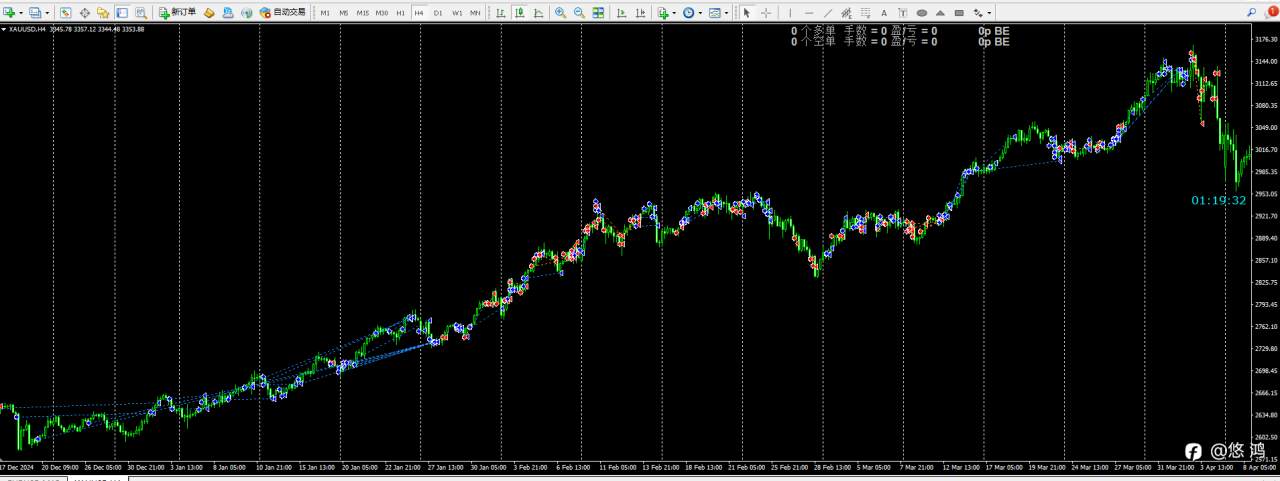Expand the Indicators dropdown arrow

click(x=674, y=13)
